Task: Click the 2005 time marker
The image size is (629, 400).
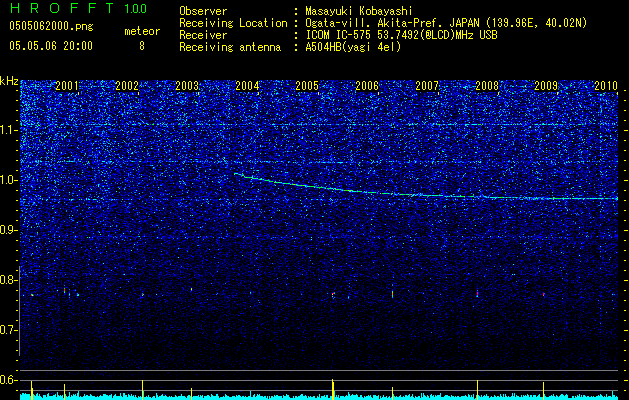Action: tap(307, 85)
